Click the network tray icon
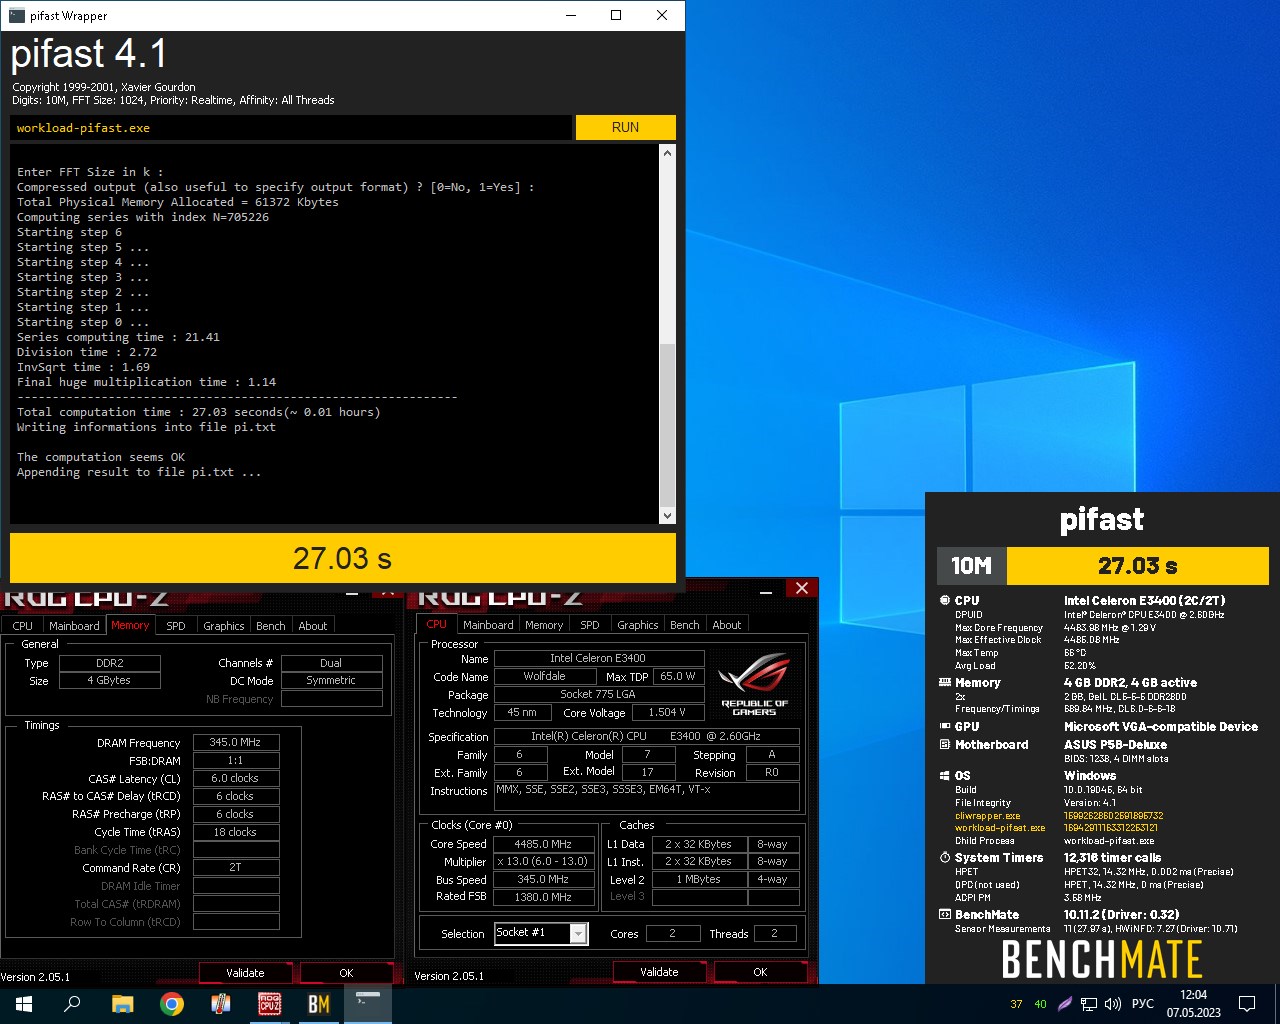This screenshot has width=1280, height=1024. [1089, 1004]
